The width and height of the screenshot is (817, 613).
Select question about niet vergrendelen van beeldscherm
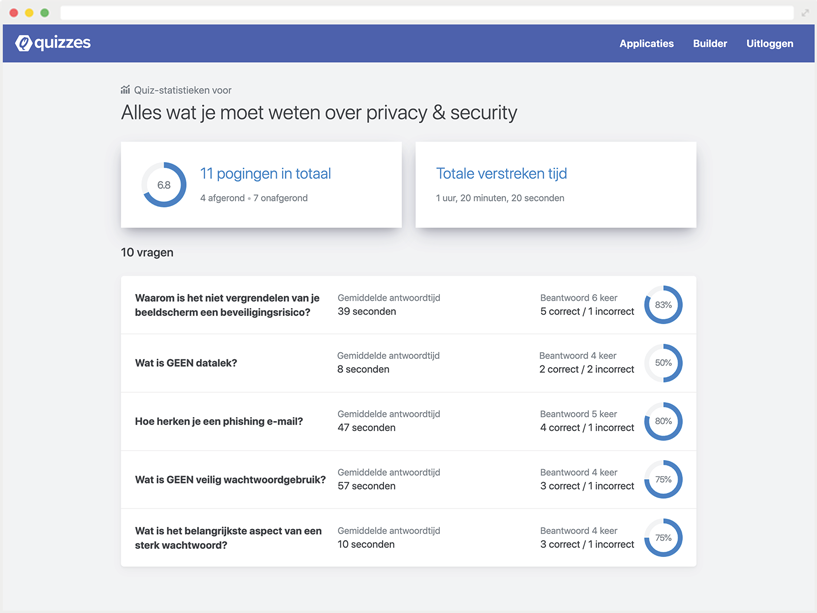coord(227,305)
